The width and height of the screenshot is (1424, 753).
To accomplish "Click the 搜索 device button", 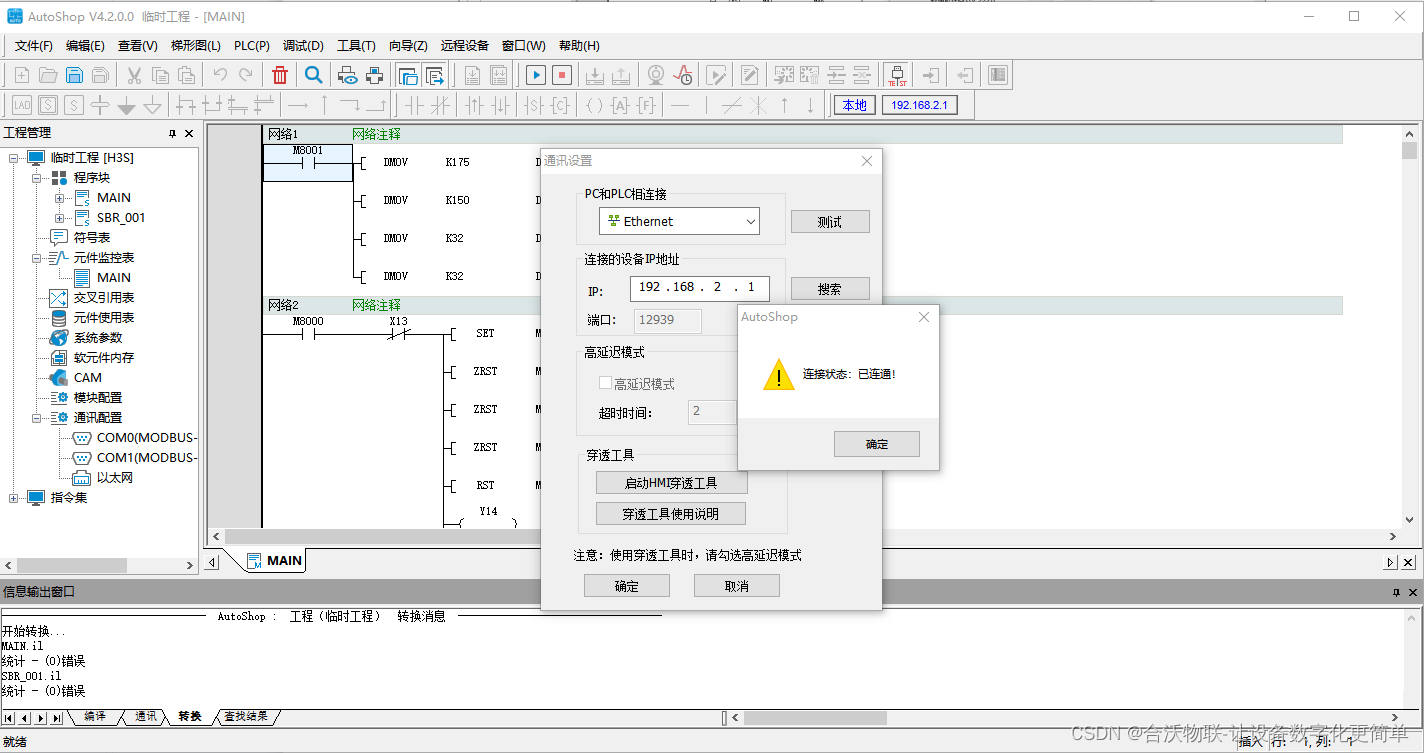I will (x=830, y=289).
